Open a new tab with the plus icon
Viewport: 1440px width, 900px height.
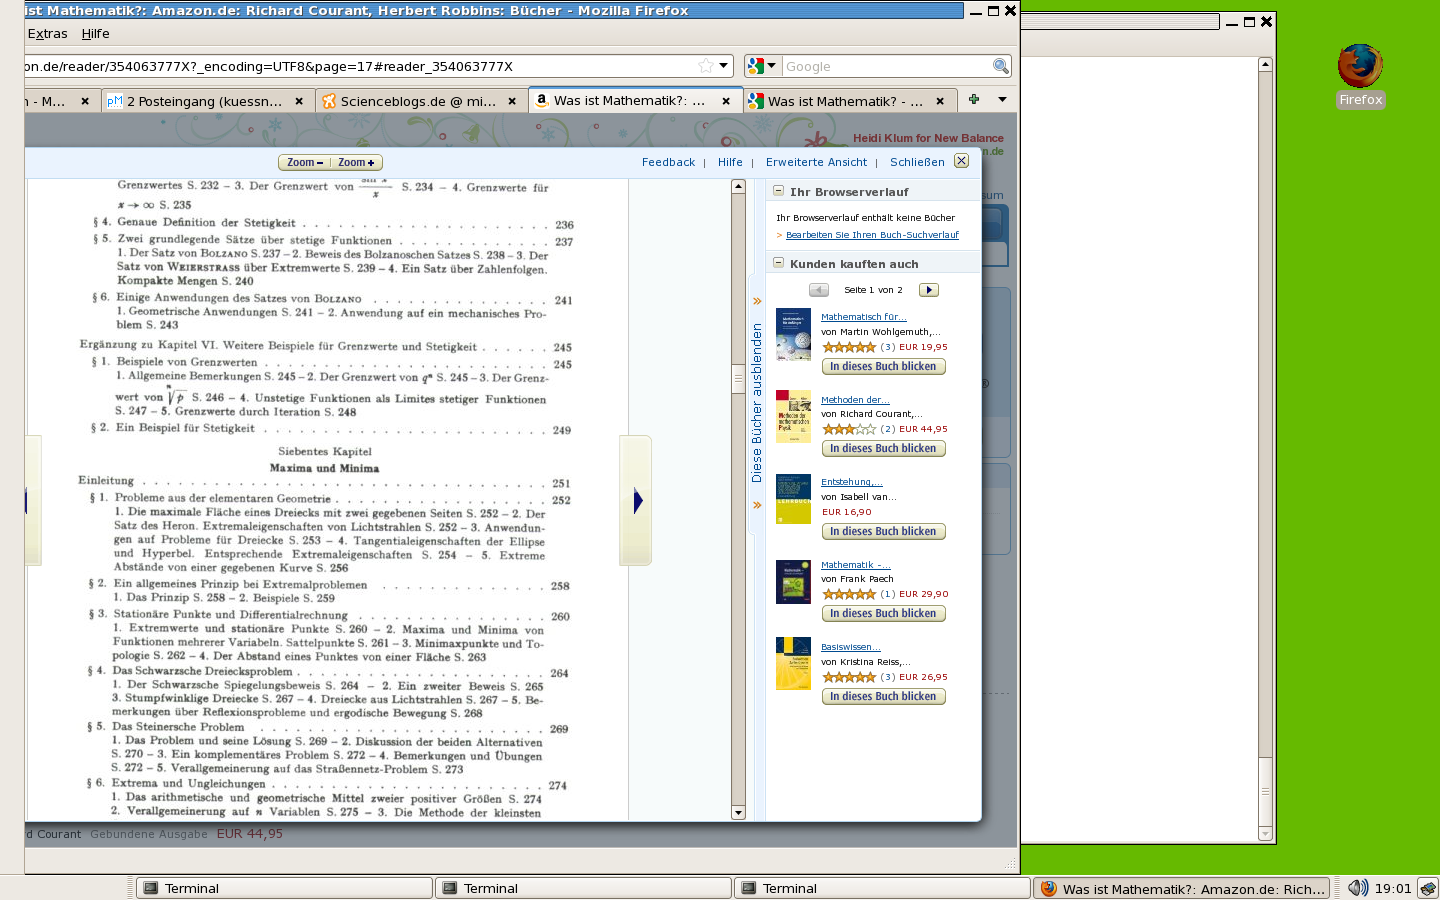[974, 100]
